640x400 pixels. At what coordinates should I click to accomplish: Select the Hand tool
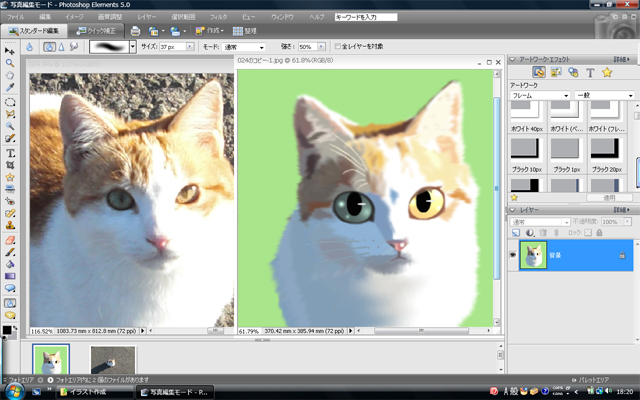(10, 76)
